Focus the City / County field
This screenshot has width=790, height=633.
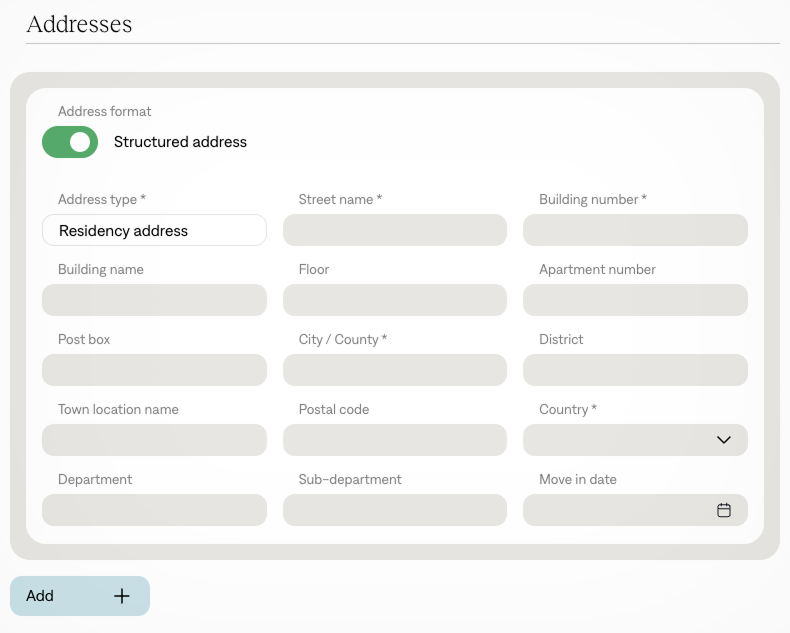395,370
